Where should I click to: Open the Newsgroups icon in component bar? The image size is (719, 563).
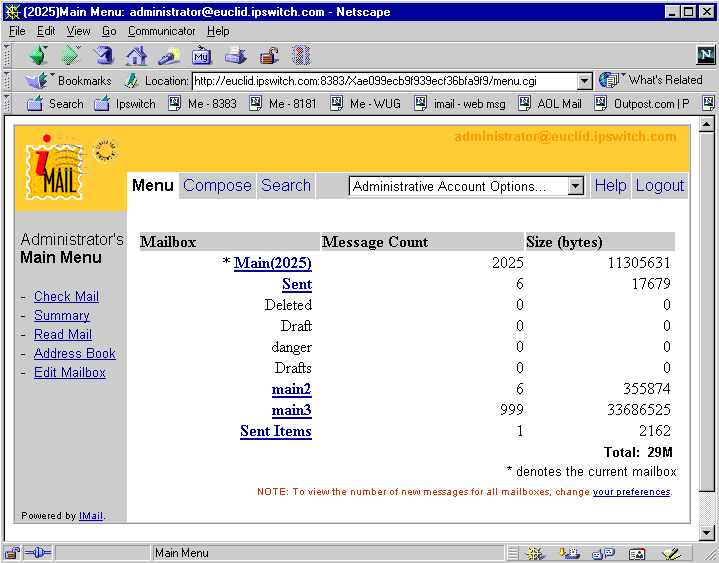(603, 554)
